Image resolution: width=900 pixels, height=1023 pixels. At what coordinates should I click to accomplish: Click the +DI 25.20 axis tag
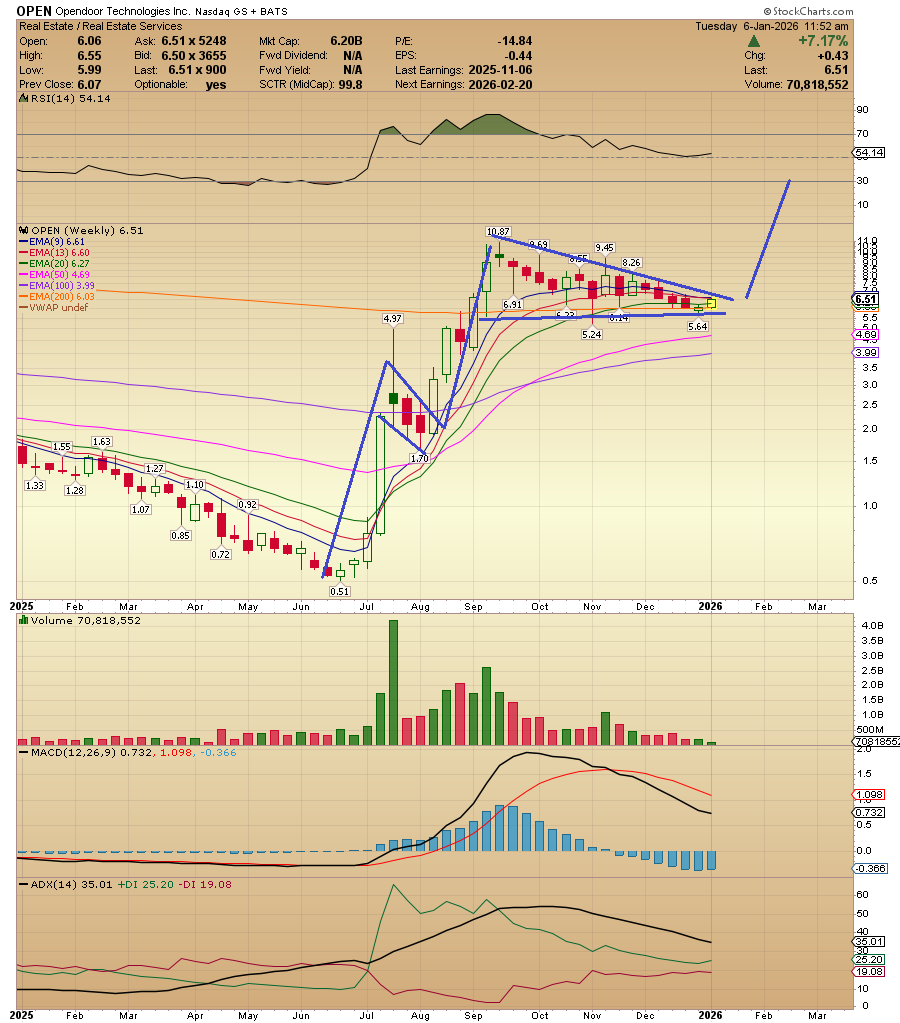coord(869,960)
